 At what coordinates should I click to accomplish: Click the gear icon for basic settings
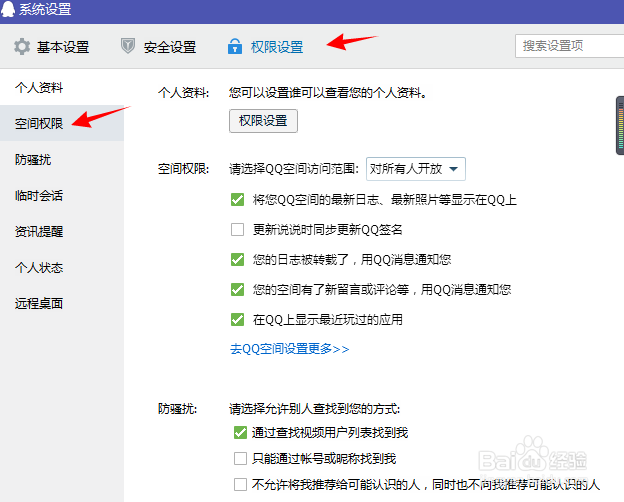point(21,47)
